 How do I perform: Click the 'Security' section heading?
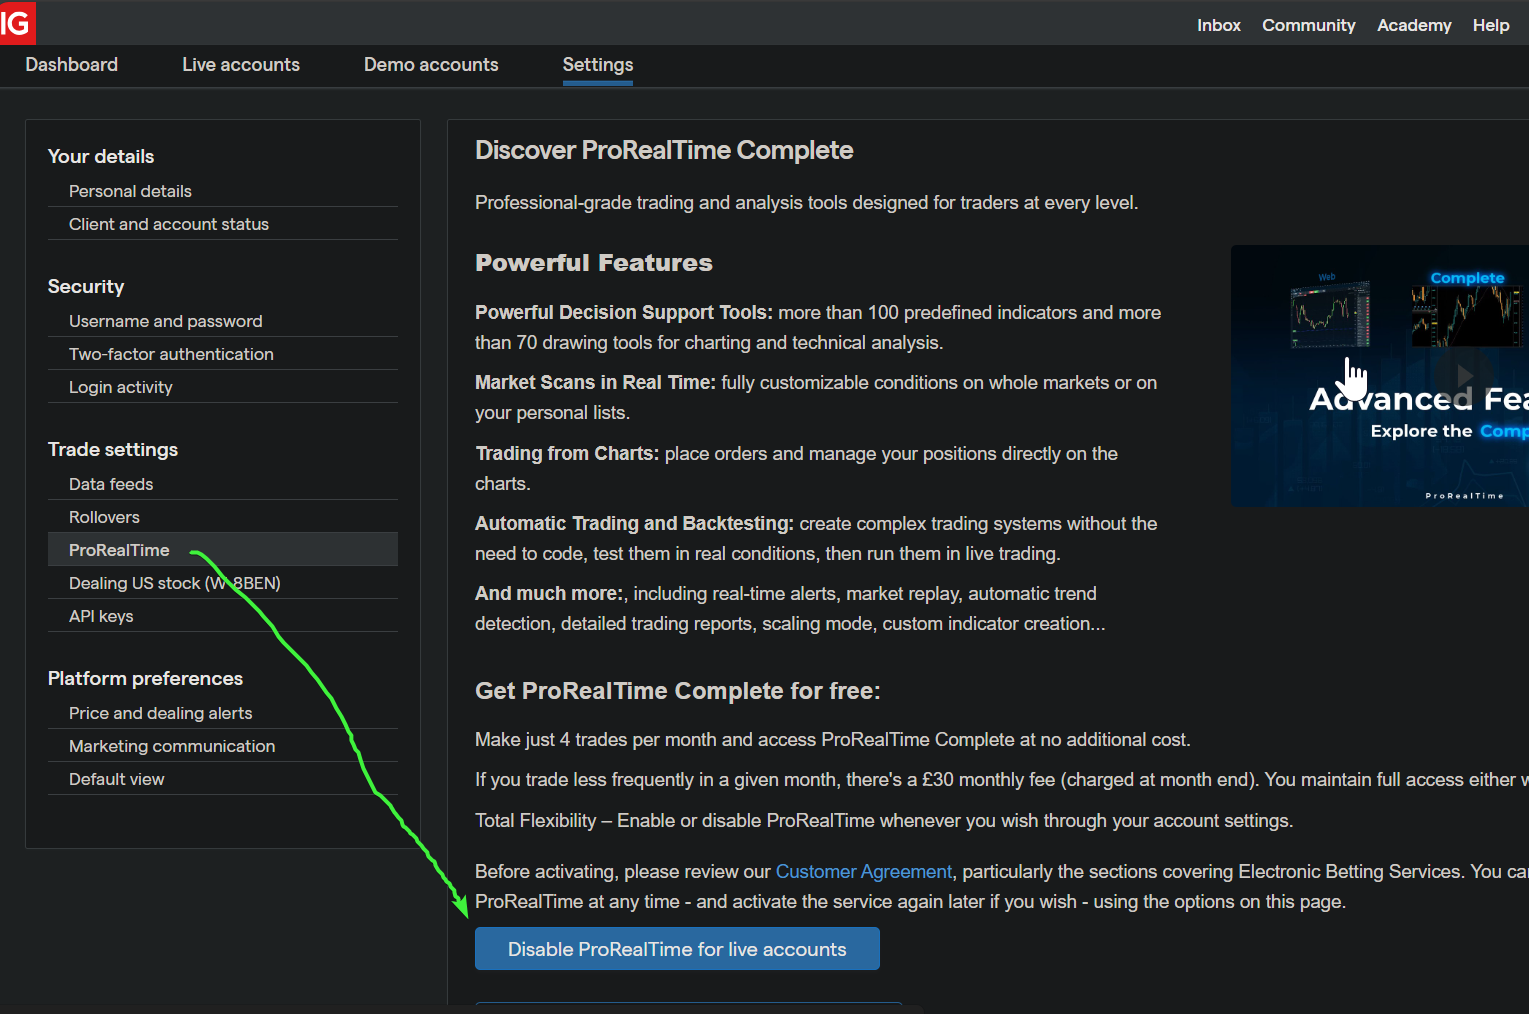click(86, 286)
